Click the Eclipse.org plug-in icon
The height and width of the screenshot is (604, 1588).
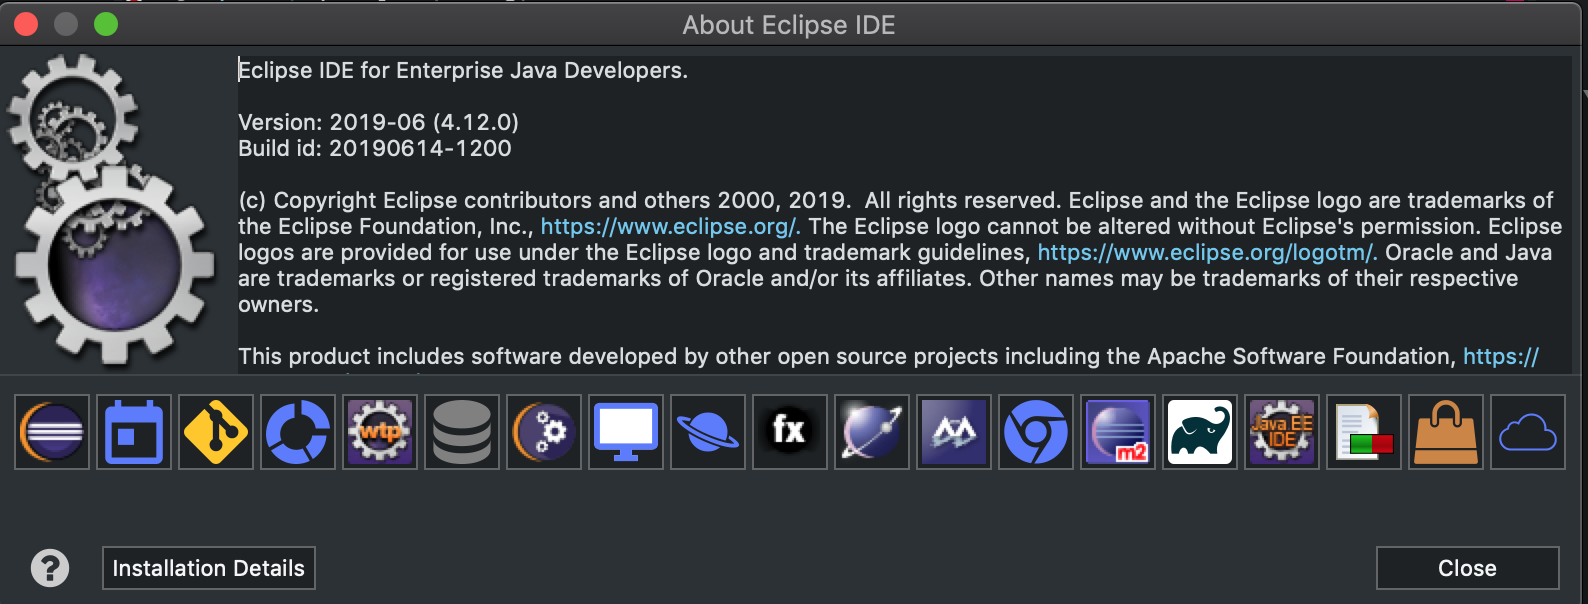(x=52, y=432)
